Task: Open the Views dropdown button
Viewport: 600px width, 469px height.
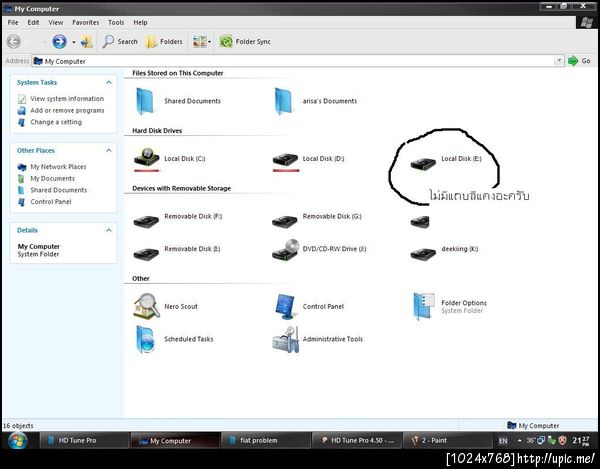Action: [x=202, y=41]
